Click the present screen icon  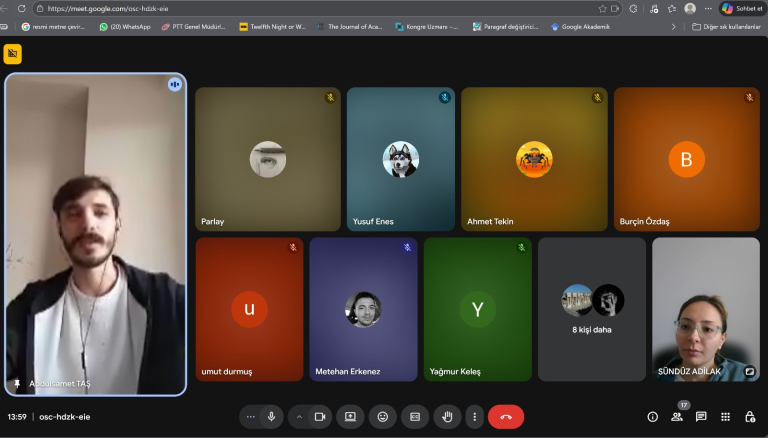(350, 416)
